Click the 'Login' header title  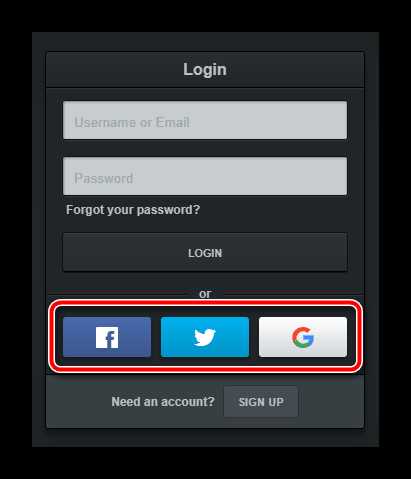(205, 69)
